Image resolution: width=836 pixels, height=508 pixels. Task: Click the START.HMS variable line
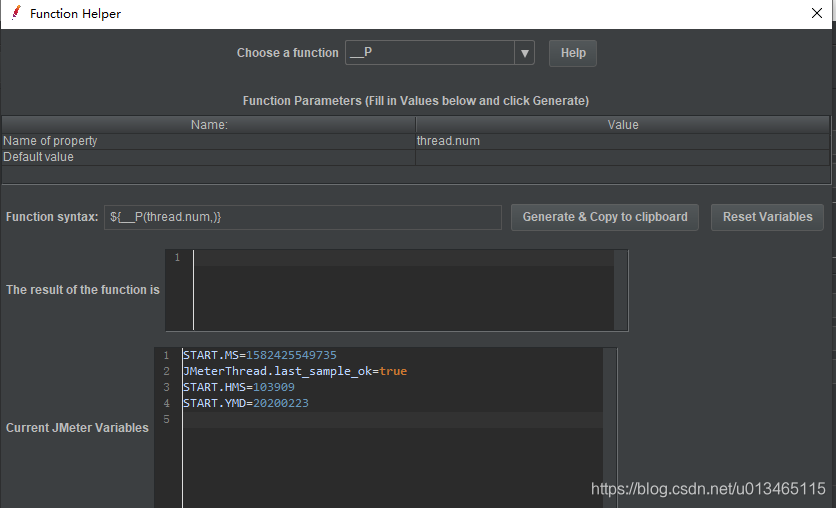pos(239,387)
